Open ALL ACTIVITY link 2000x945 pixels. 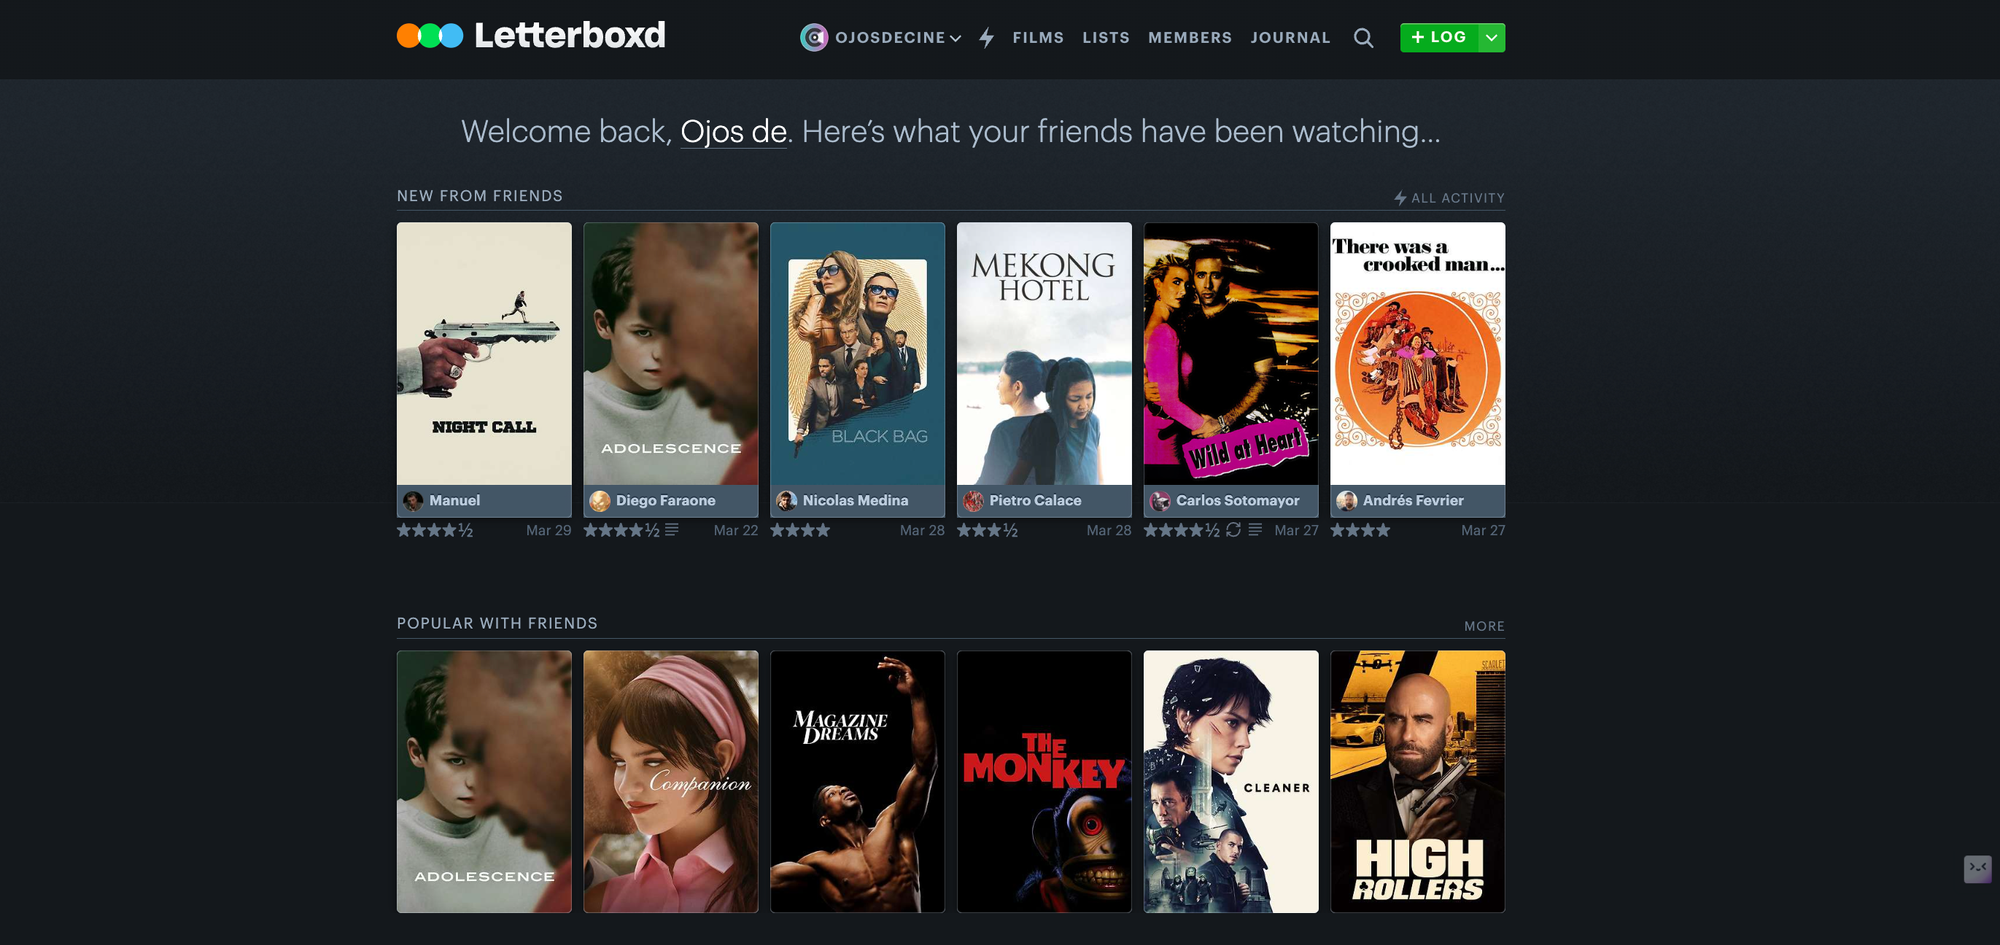(1449, 198)
